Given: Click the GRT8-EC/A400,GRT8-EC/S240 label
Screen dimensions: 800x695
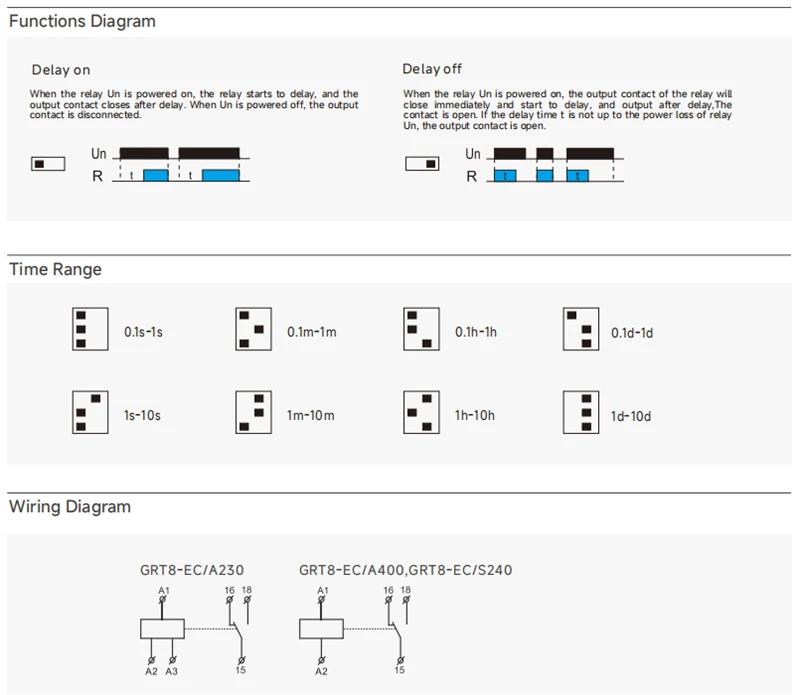Looking at the screenshot, I should 406,570.
